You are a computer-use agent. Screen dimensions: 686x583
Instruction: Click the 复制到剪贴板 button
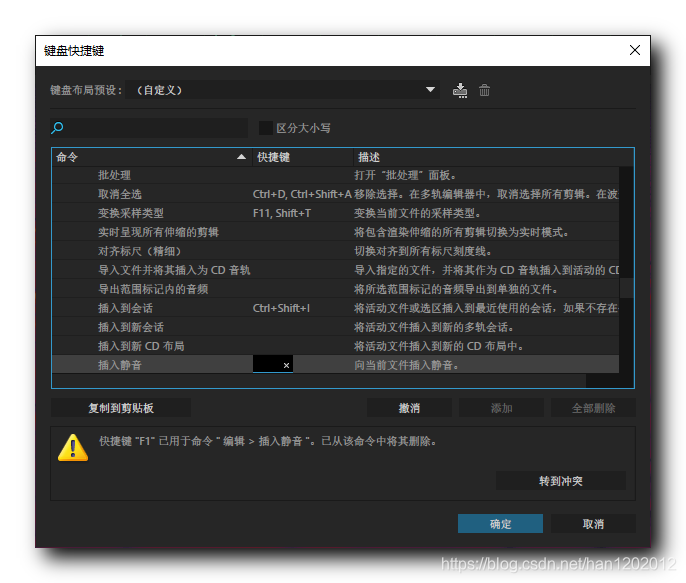click(x=121, y=408)
